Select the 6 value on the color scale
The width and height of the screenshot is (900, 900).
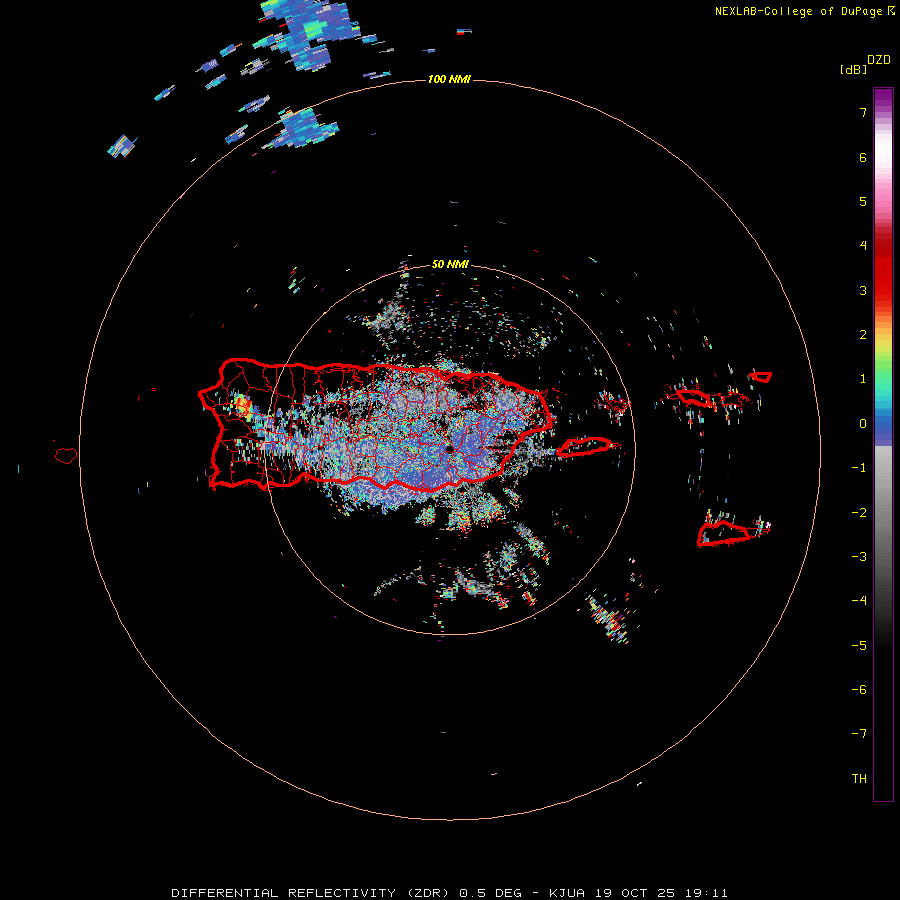863,157
